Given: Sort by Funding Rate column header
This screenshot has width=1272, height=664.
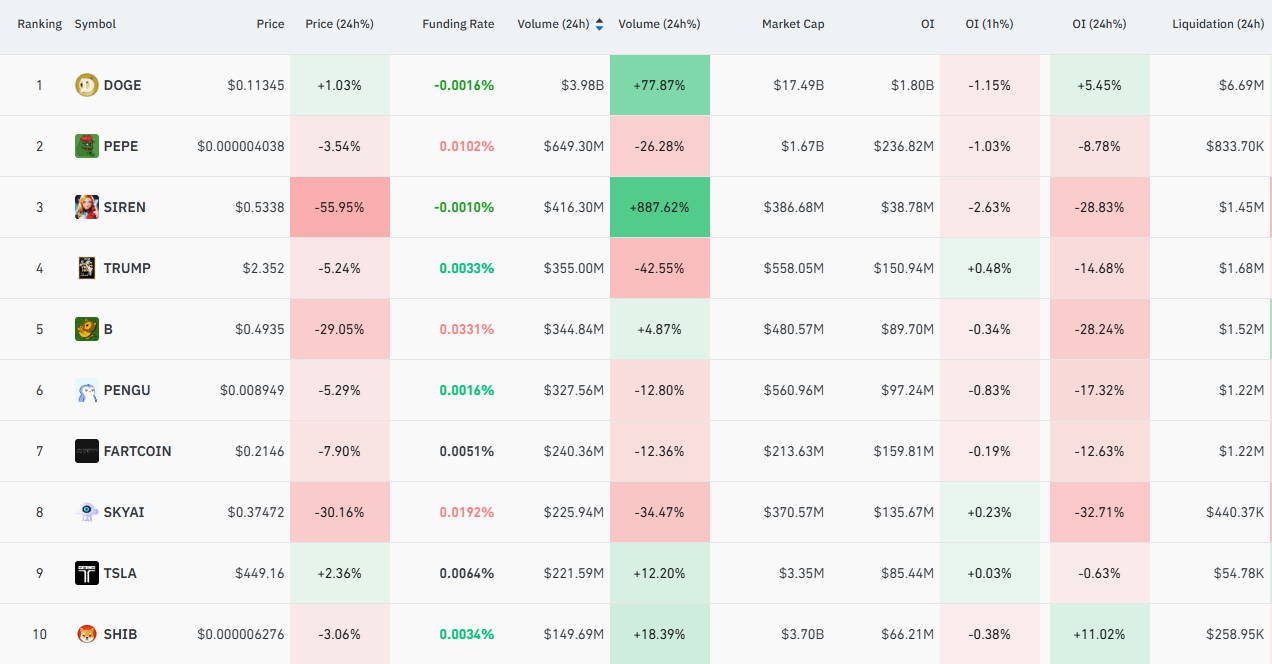Looking at the screenshot, I should point(458,24).
